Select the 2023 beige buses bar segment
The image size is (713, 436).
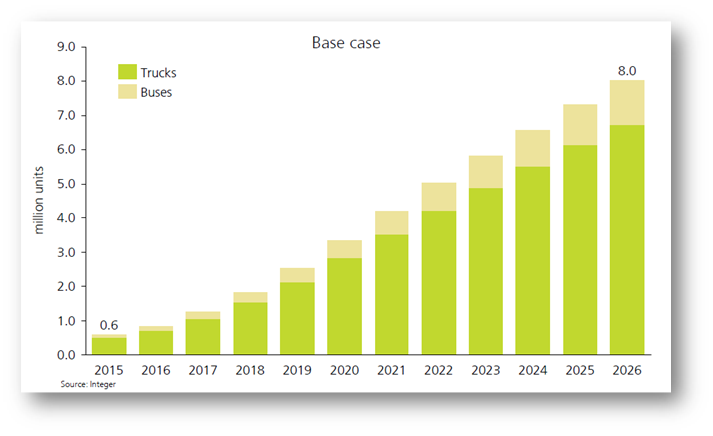pyautogui.click(x=486, y=172)
